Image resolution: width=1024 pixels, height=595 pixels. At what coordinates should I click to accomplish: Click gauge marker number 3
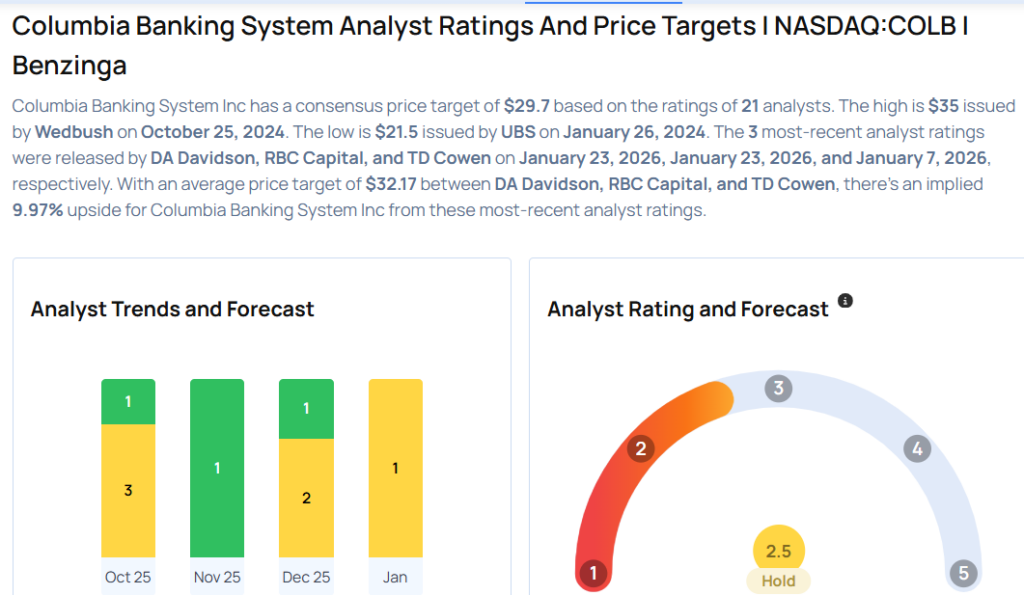pos(778,389)
